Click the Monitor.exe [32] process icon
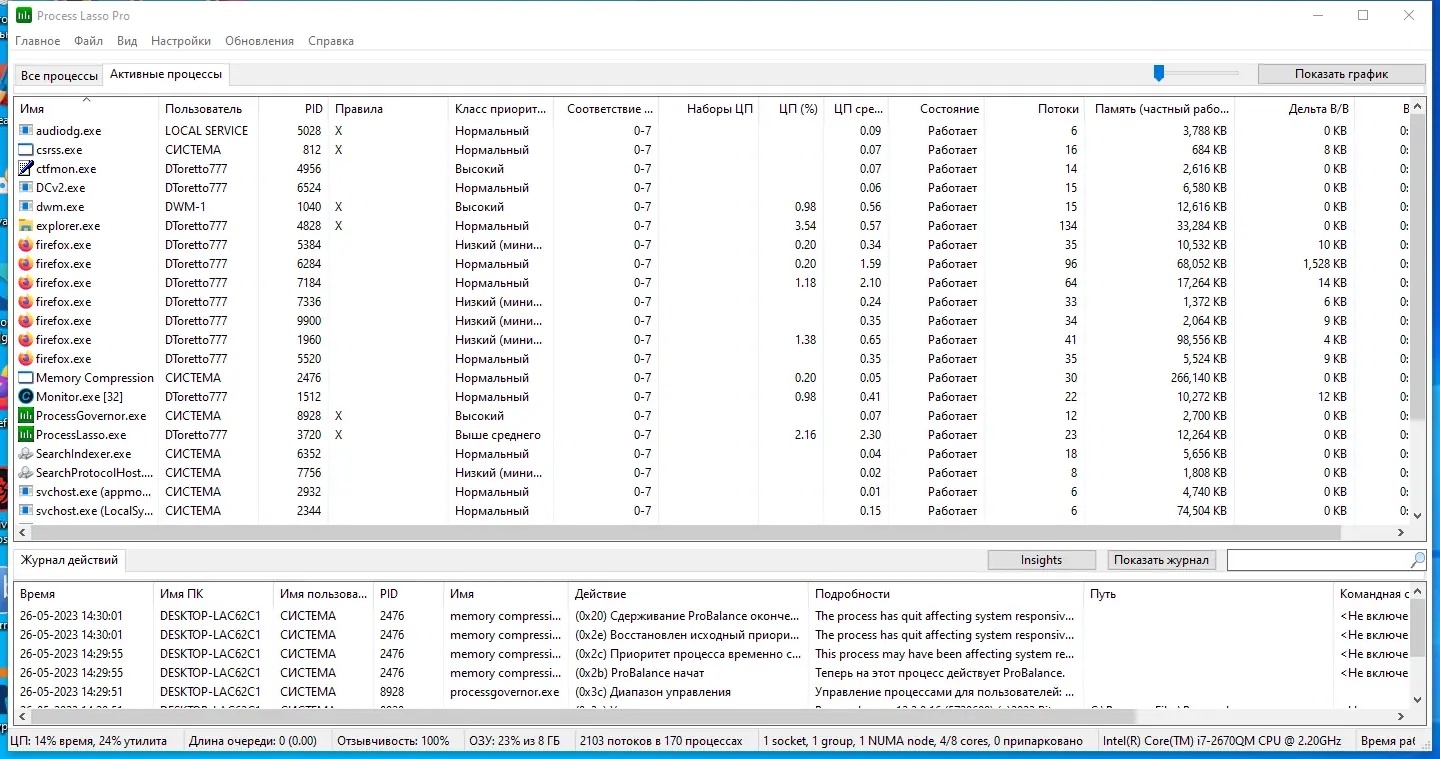Image resolution: width=1440 pixels, height=759 pixels. tap(26, 397)
